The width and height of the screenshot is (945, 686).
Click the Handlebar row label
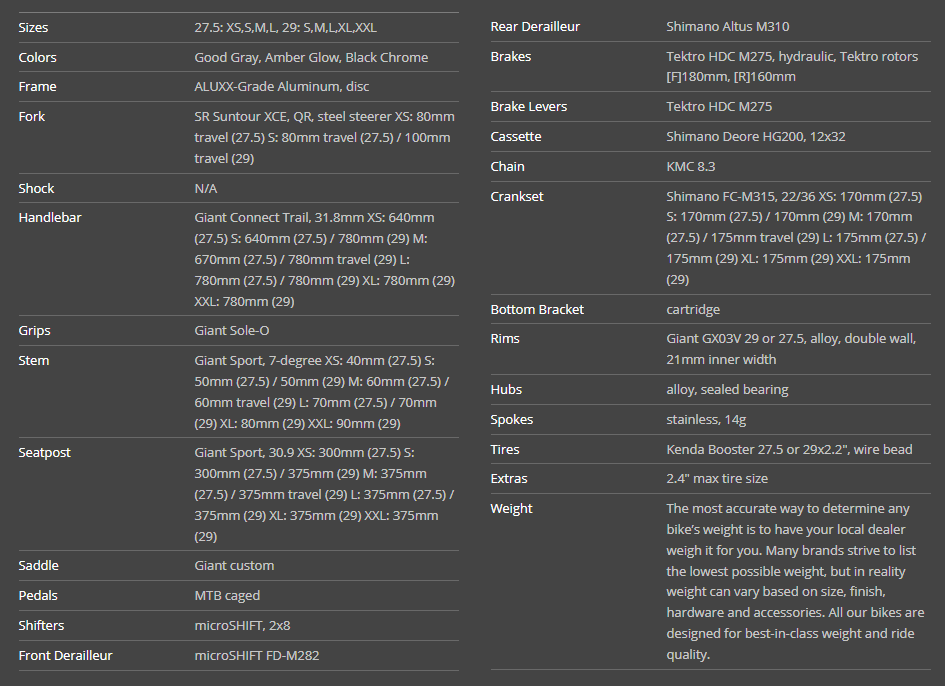pos(50,217)
